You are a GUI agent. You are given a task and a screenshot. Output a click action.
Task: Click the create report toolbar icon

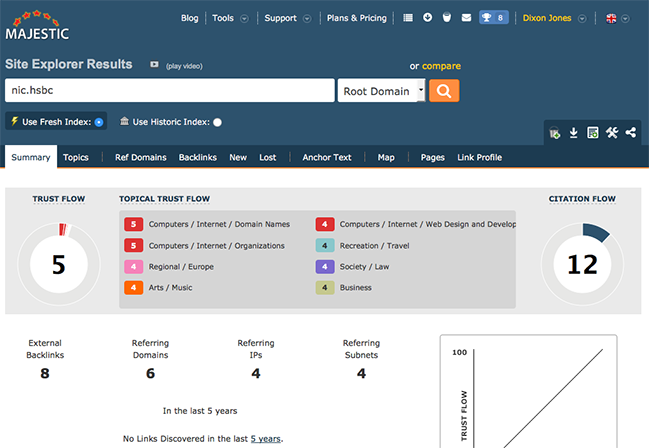click(592, 133)
